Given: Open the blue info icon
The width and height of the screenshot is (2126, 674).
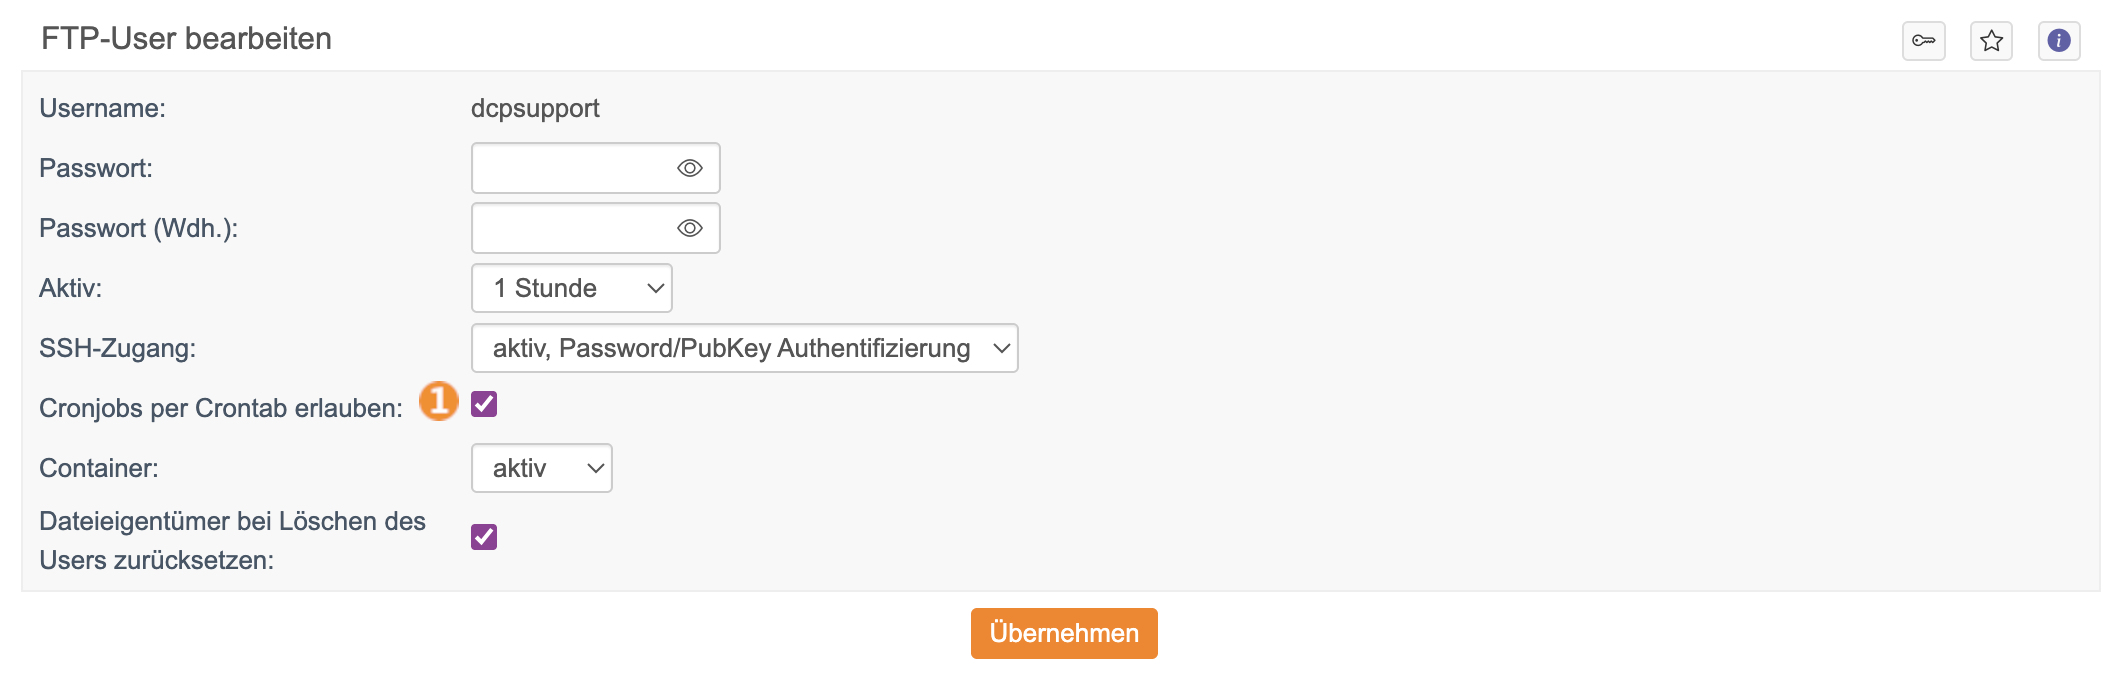Looking at the screenshot, I should pos(2059,41).
